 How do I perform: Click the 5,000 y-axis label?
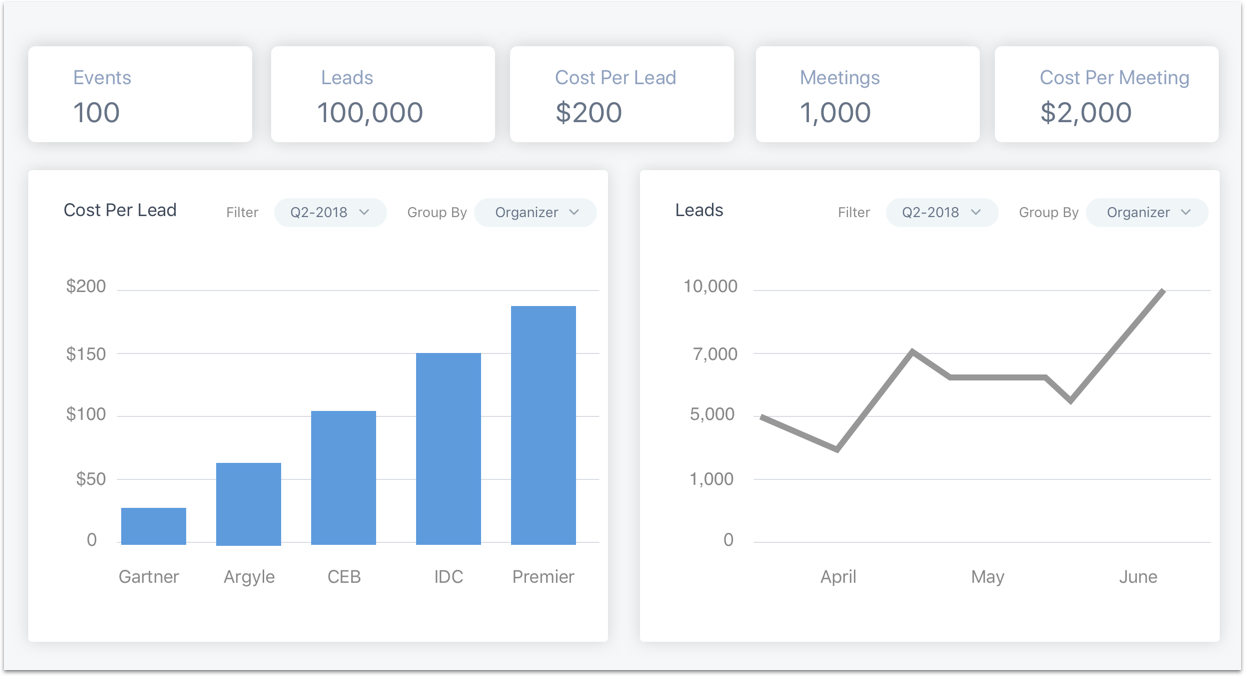[x=713, y=414]
